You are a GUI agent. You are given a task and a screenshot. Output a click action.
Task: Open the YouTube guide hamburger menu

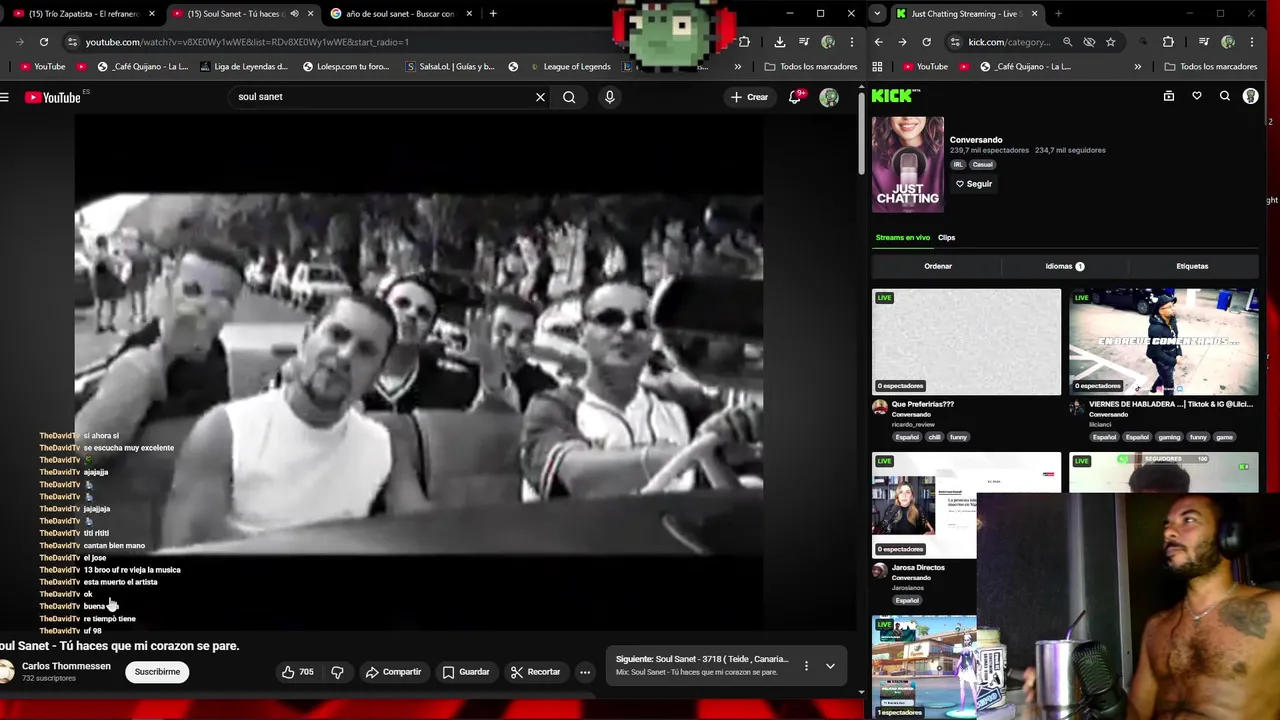pos(5,97)
